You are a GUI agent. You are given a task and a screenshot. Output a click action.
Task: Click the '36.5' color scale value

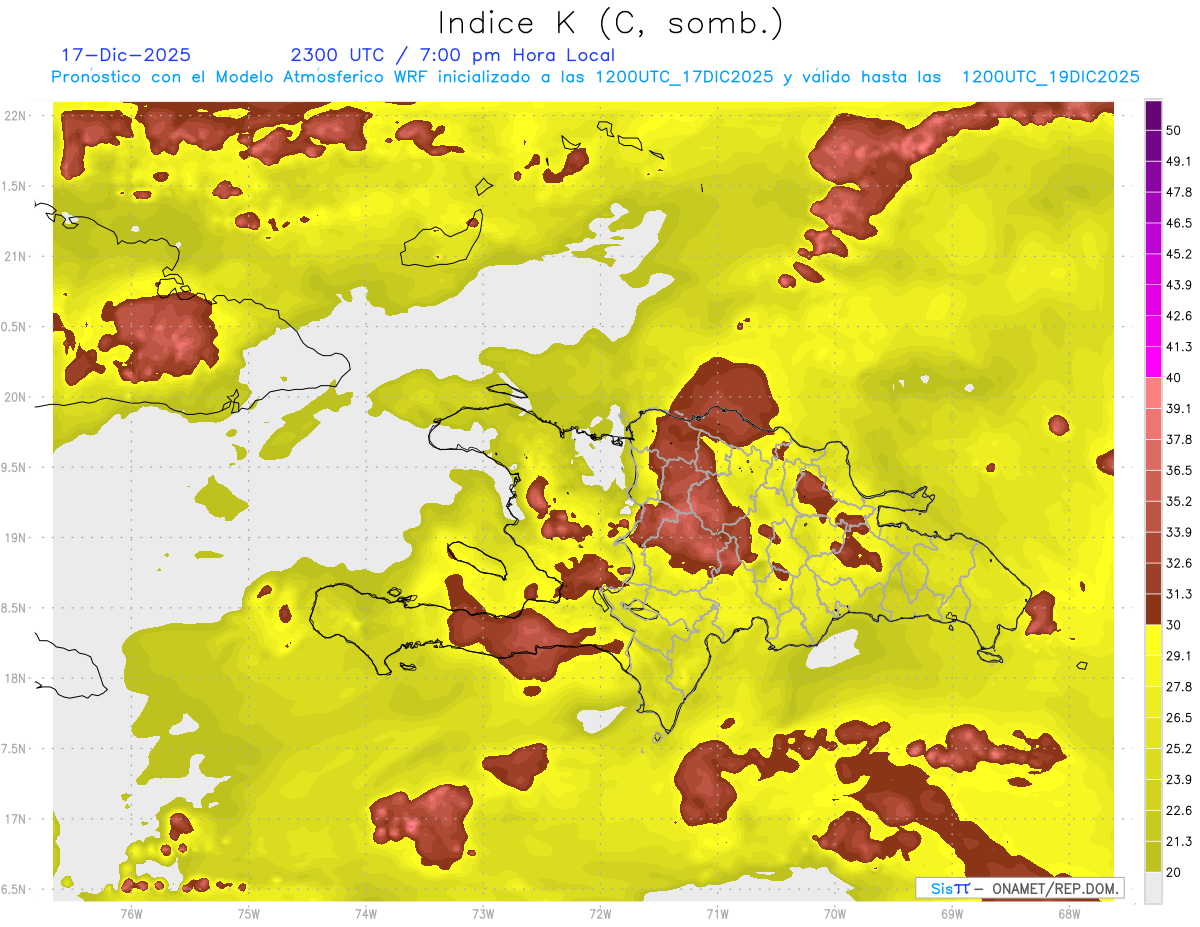1179,470
